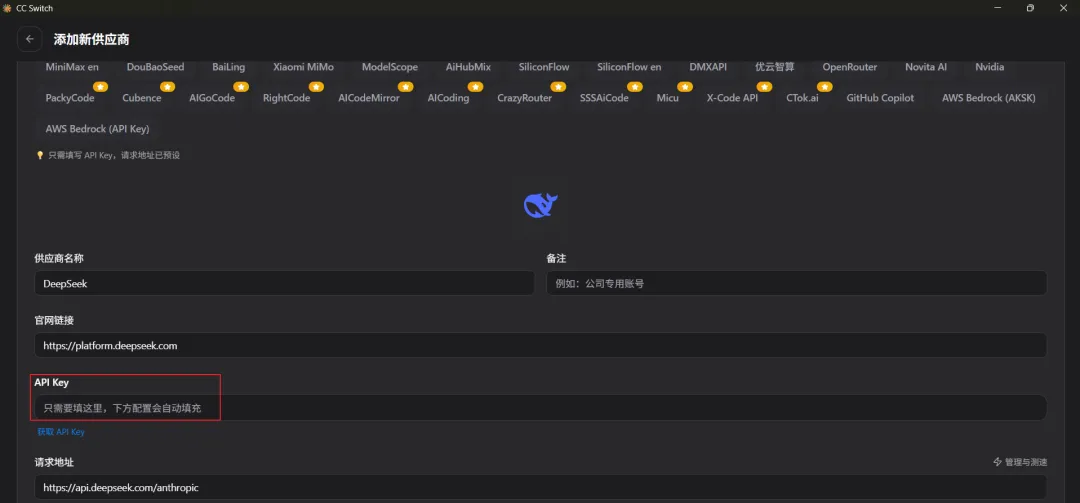This screenshot has width=1080, height=503.
Task: Click the lightbulb hint icon
Action: 40,156
